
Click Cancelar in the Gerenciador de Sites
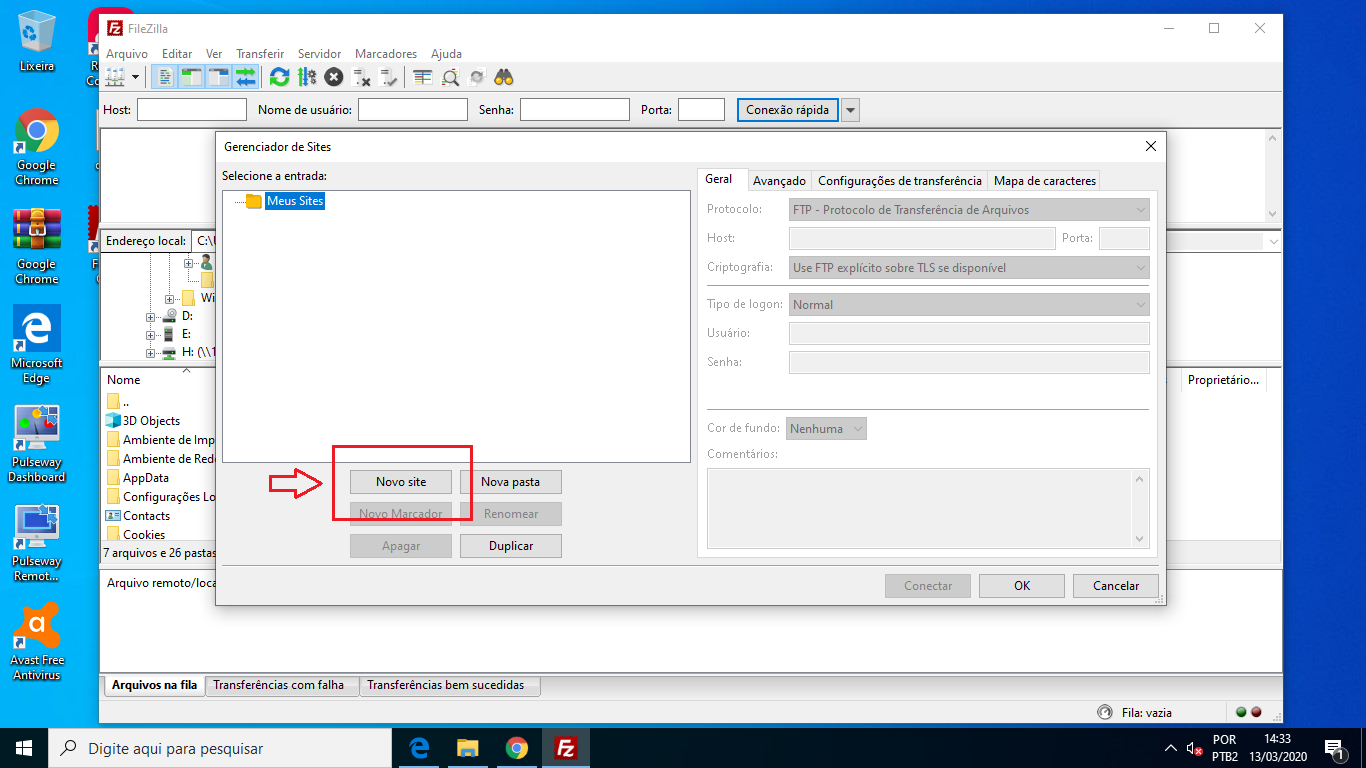[x=1116, y=586]
